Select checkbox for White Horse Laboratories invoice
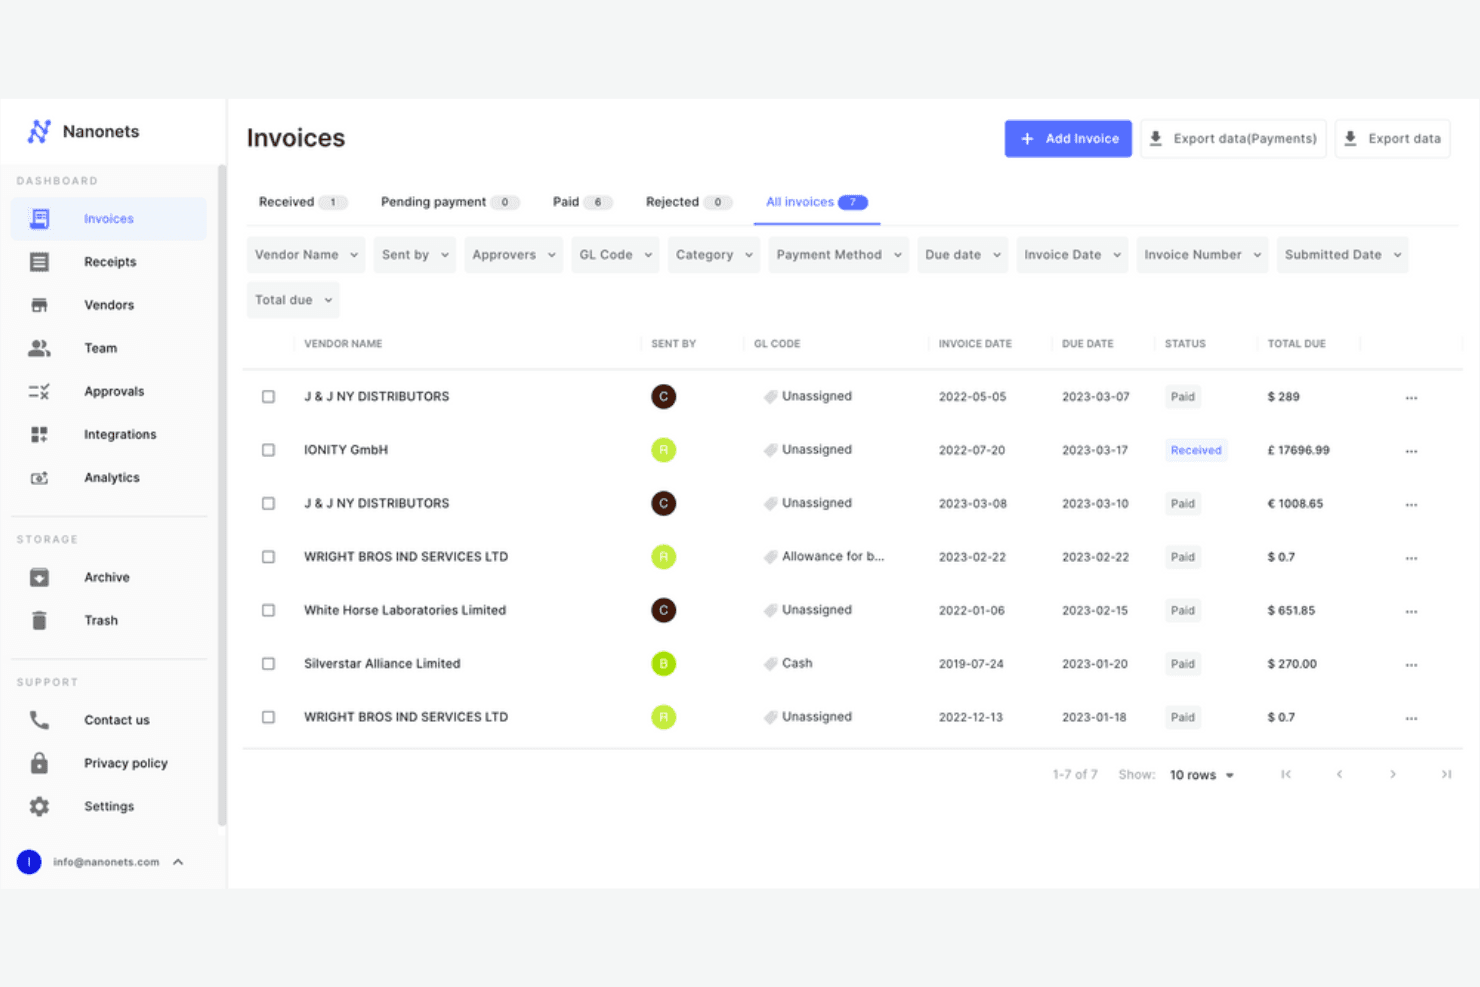This screenshot has width=1480, height=987. tap(268, 610)
